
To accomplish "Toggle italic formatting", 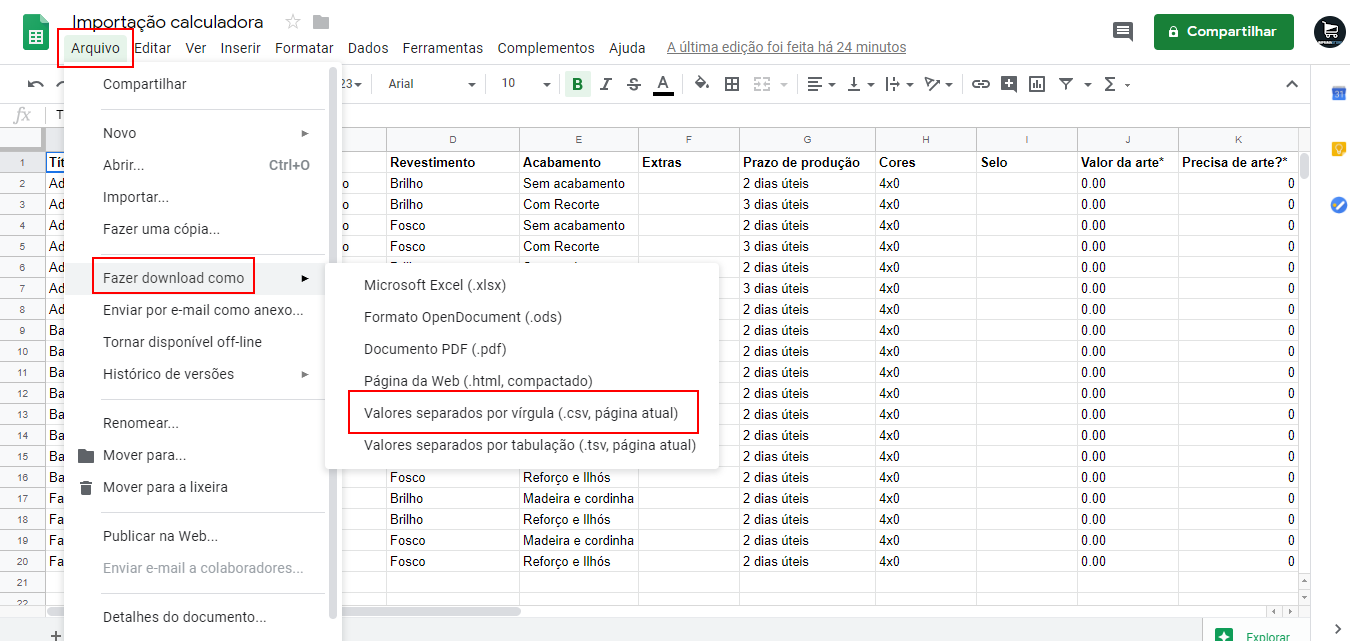I will 605,84.
